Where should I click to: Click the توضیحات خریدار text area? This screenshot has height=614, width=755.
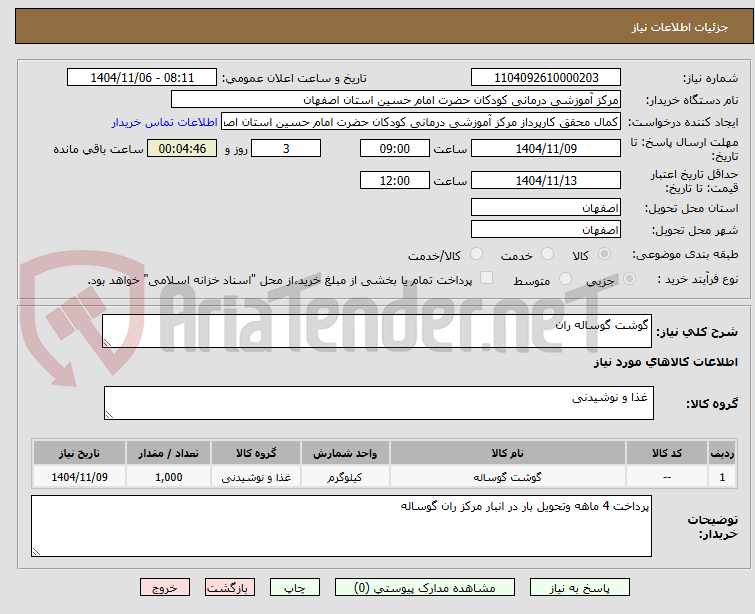[341, 526]
